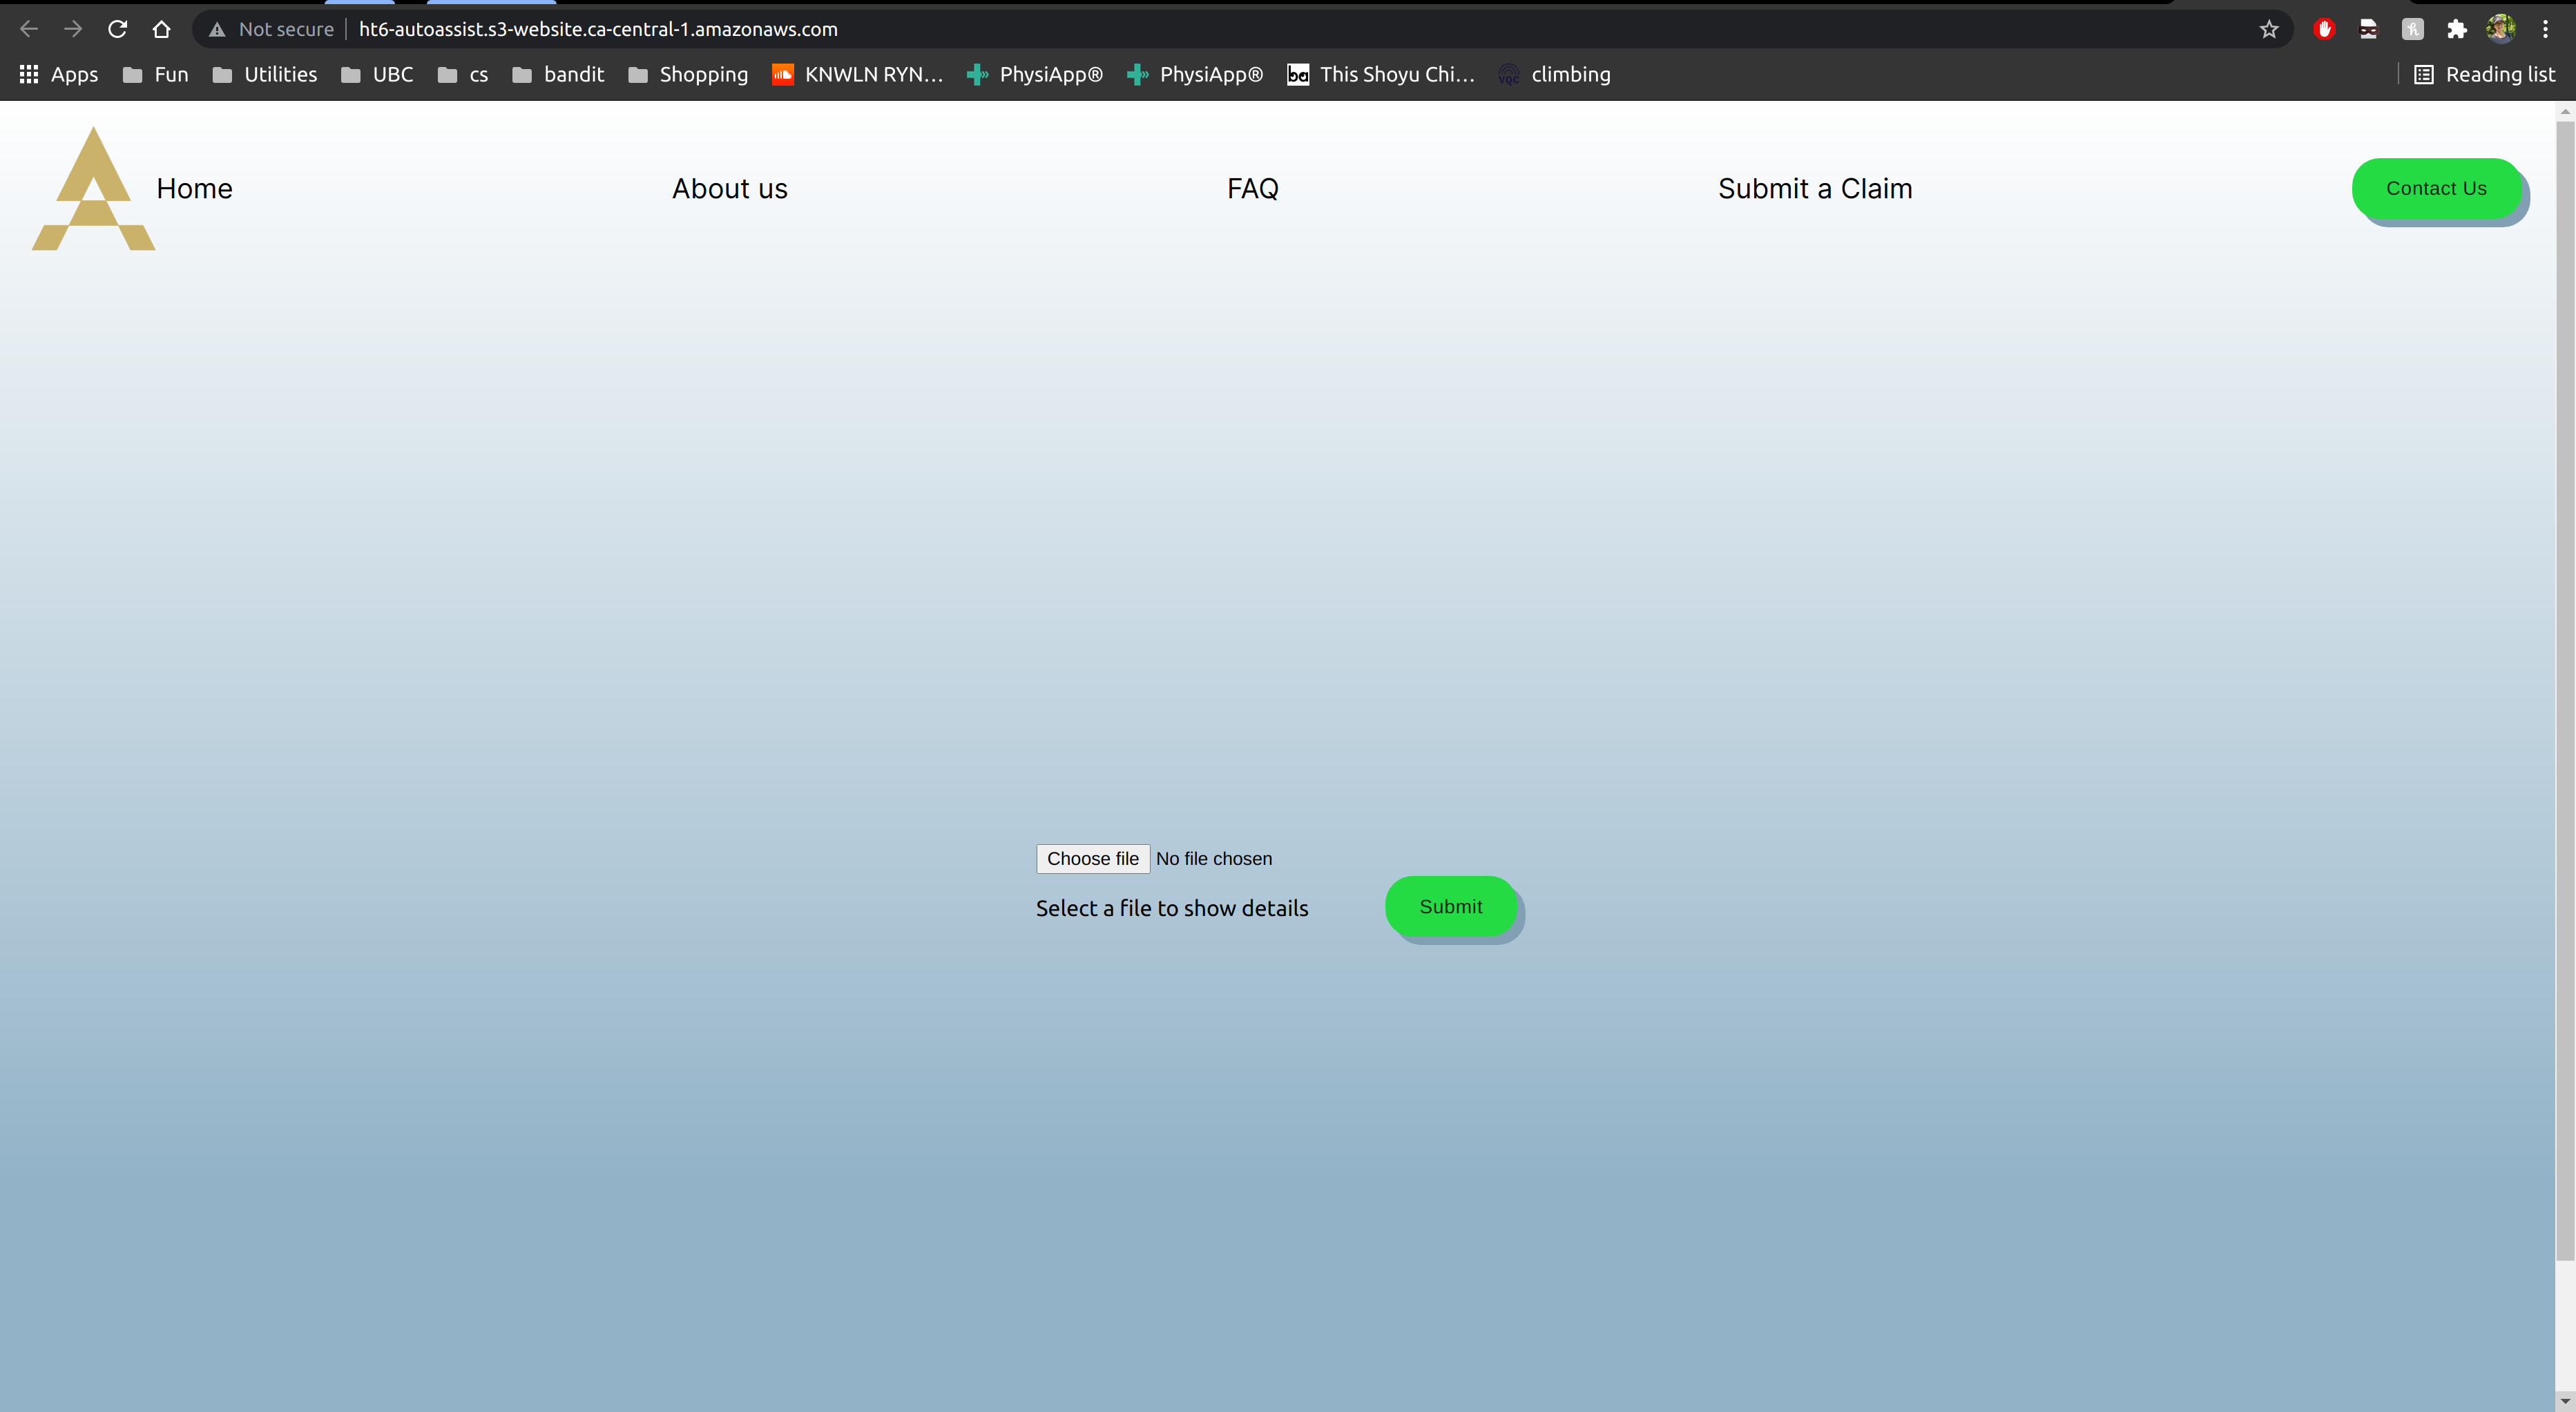
Task: Click the red hand extension icon
Action: 2324,29
